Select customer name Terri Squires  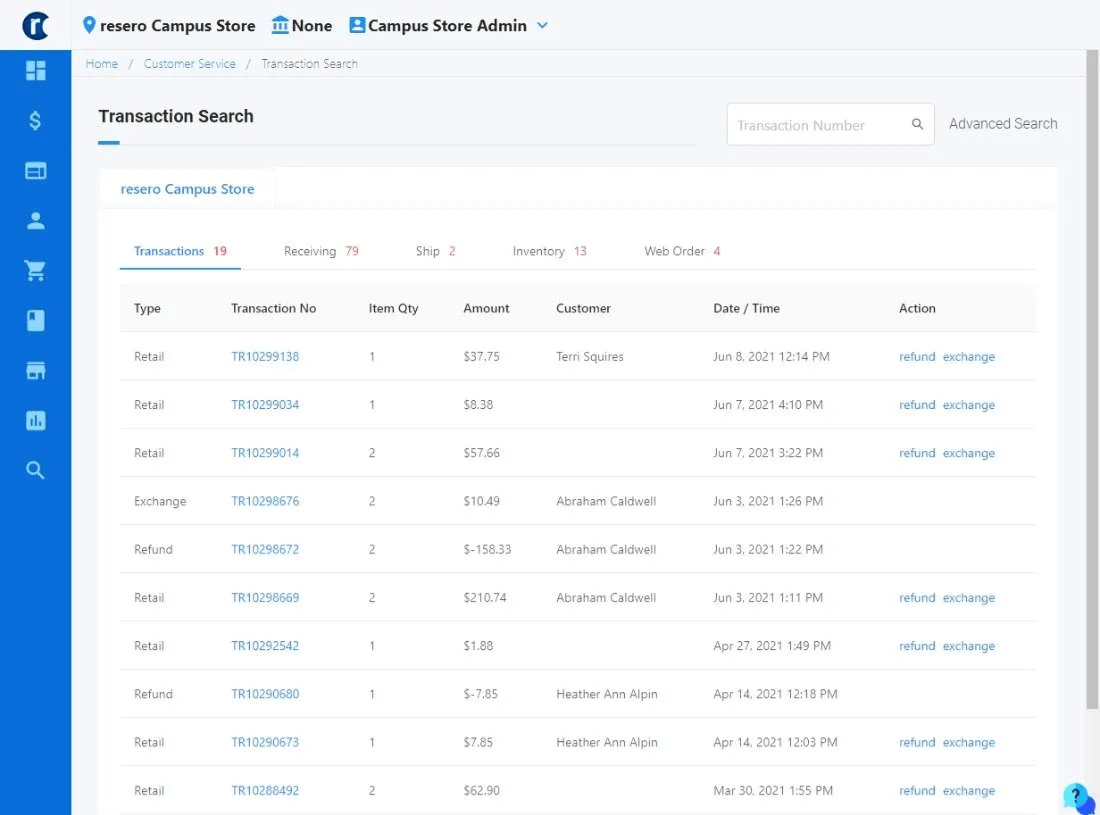[x=589, y=356]
